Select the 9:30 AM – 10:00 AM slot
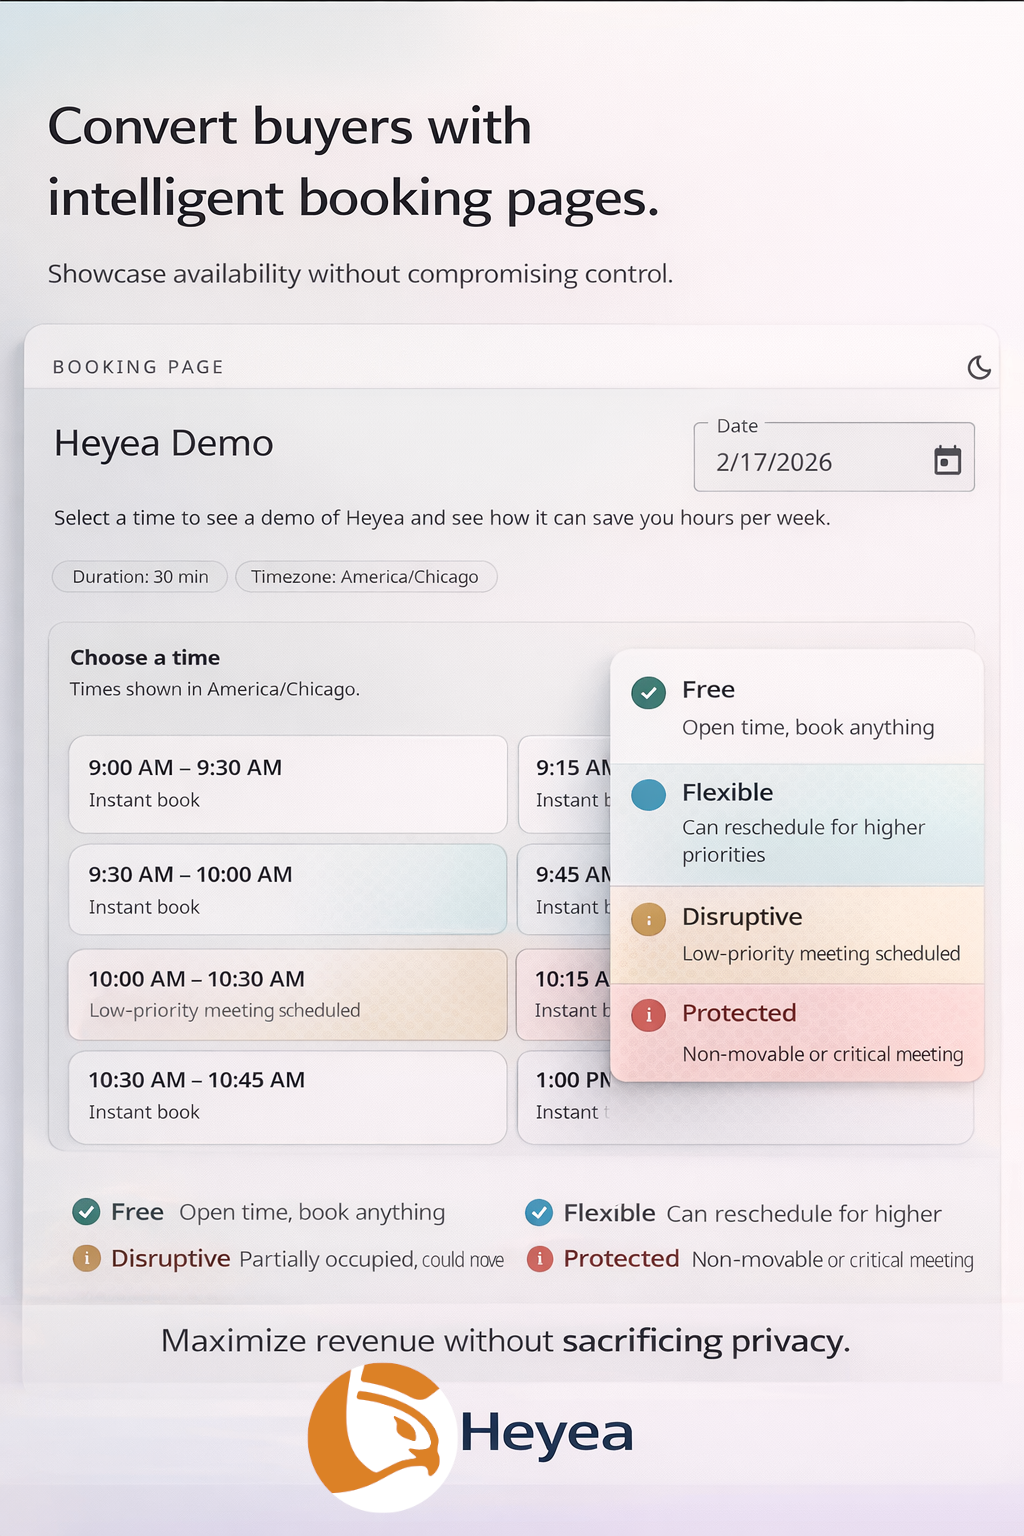Image resolution: width=1024 pixels, height=1536 pixels. (287, 889)
